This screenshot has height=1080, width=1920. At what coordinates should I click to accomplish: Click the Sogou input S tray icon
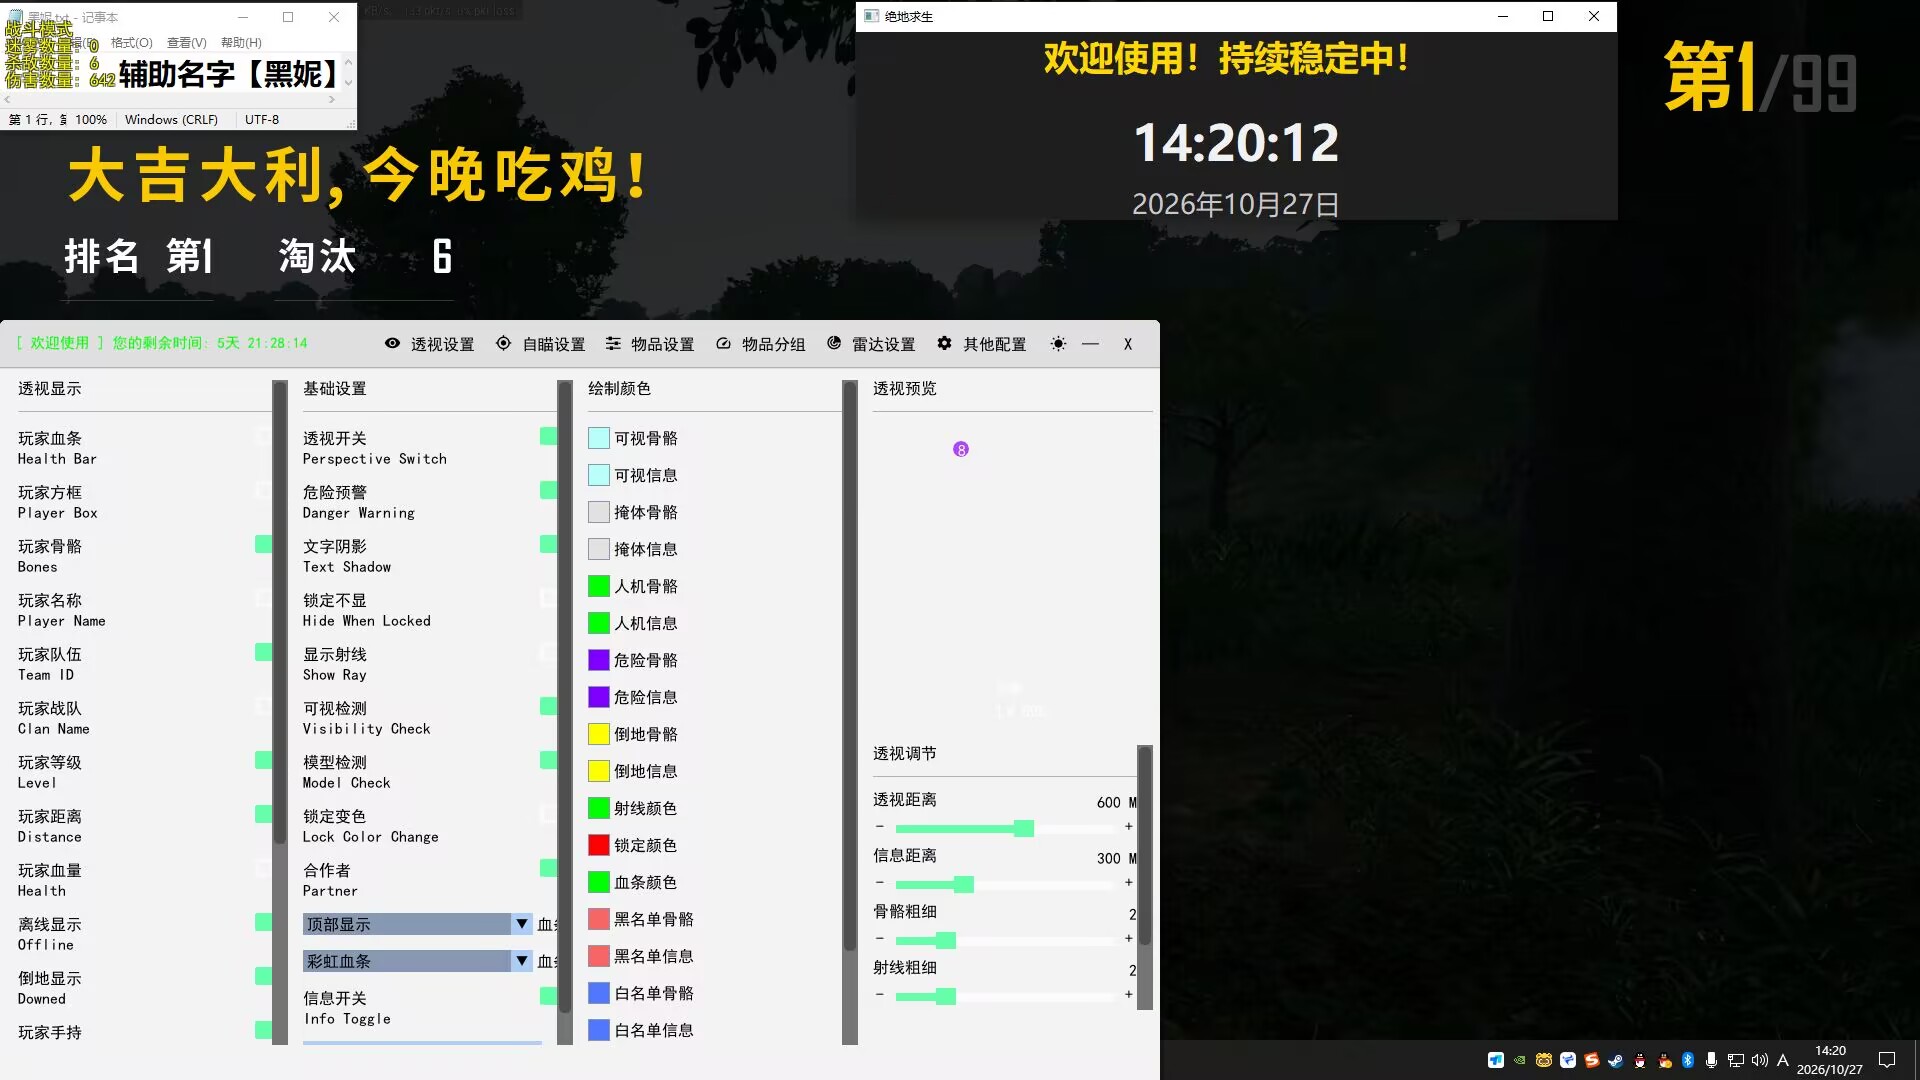point(1592,1060)
